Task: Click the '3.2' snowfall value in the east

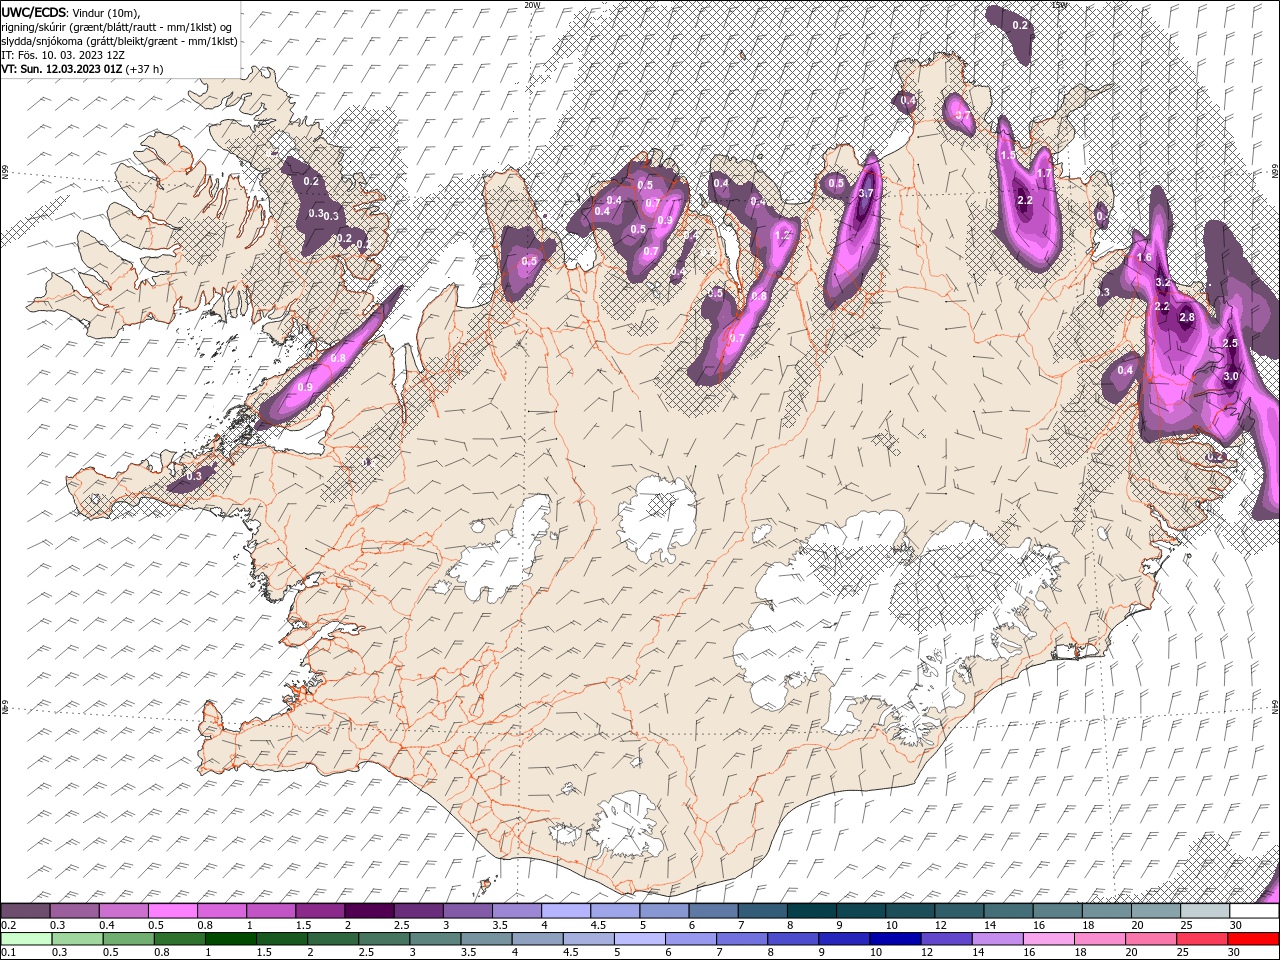Action: 1162,283
